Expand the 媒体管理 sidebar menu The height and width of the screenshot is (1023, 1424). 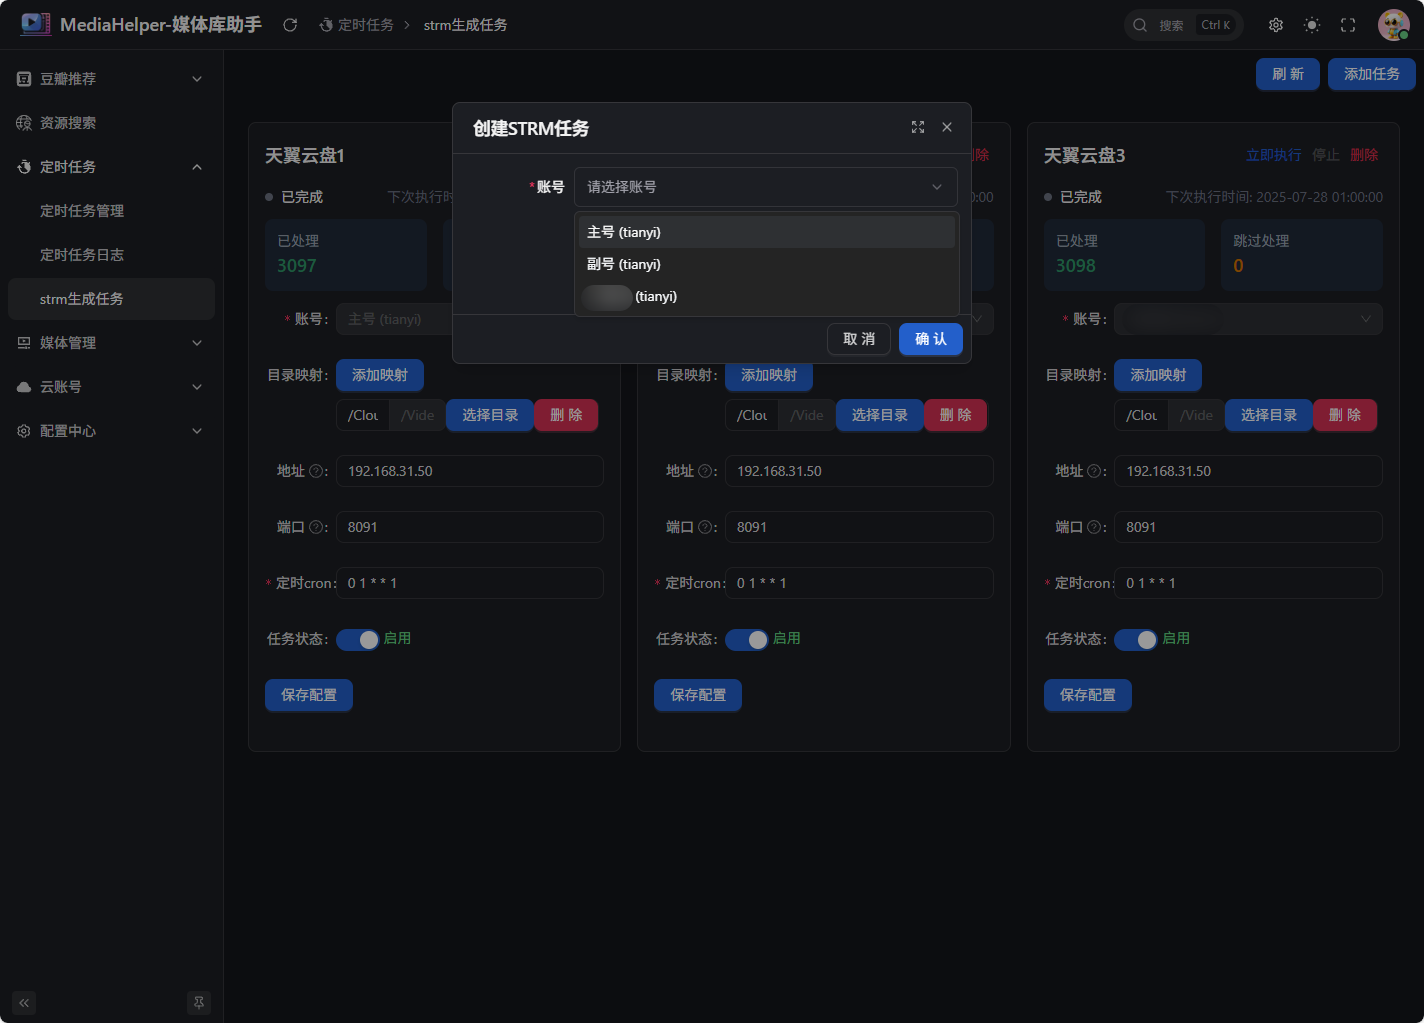(x=111, y=343)
